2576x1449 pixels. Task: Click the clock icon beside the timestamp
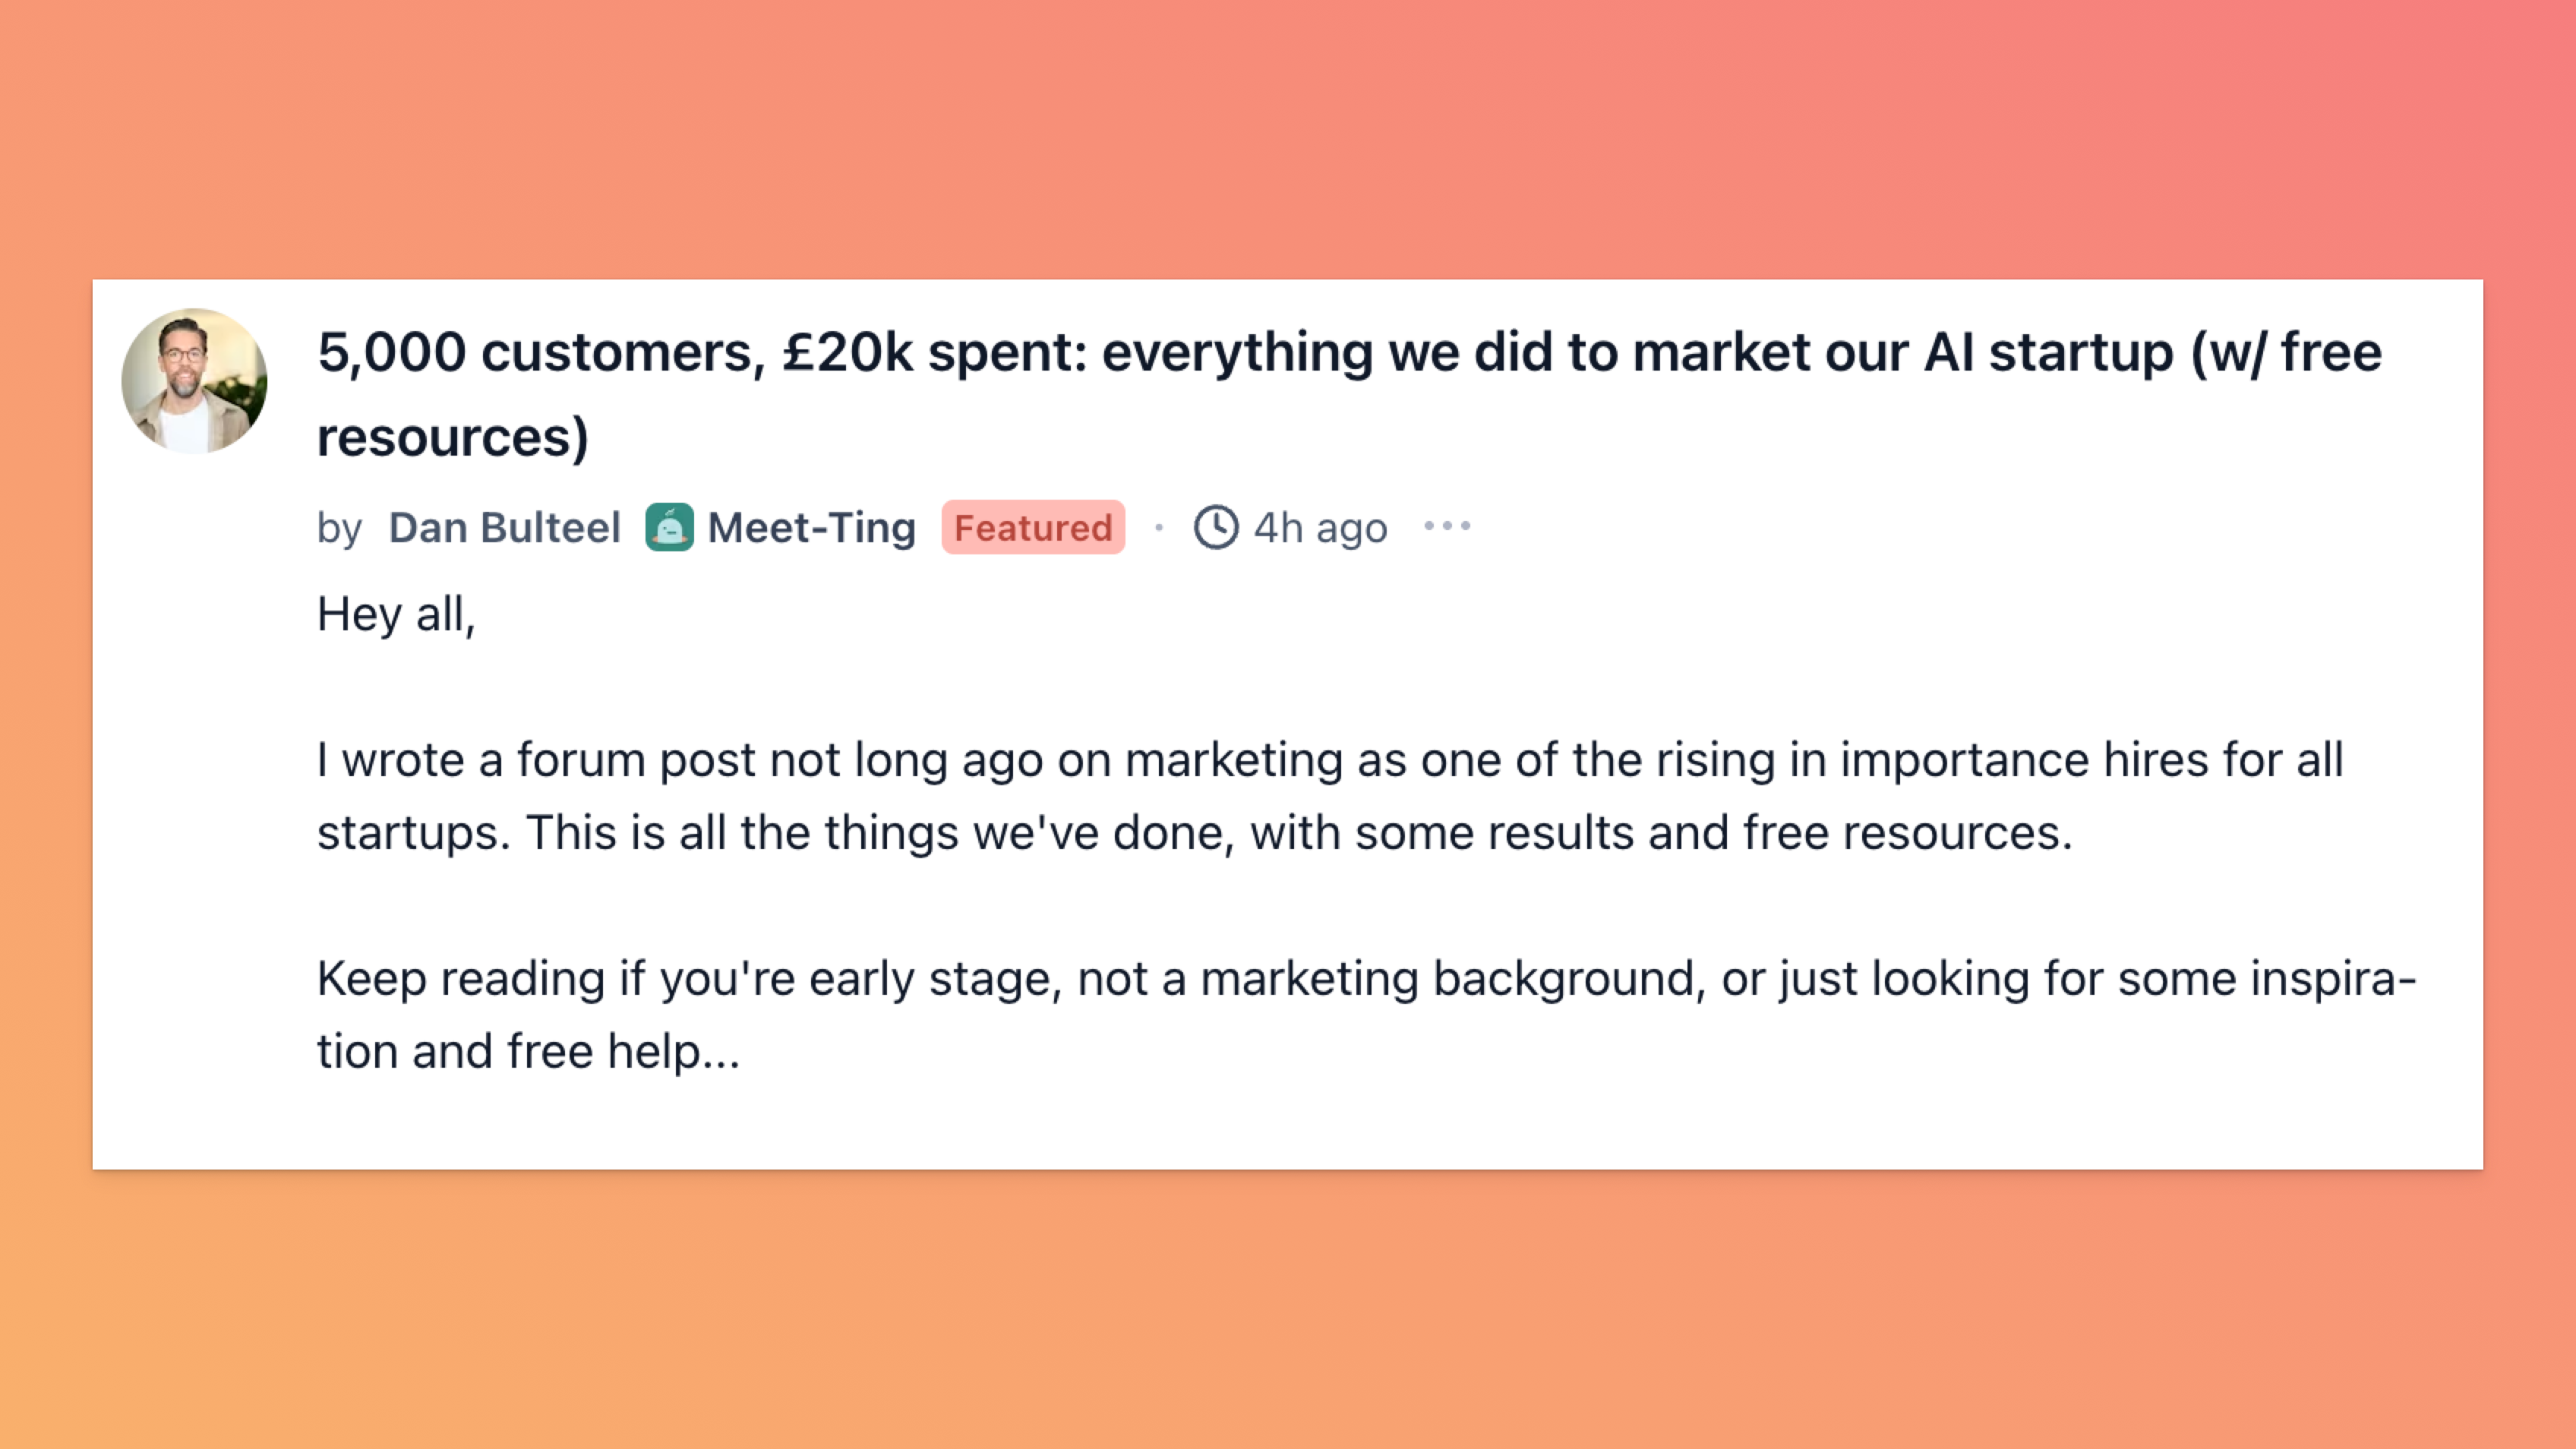tap(1216, 527)
